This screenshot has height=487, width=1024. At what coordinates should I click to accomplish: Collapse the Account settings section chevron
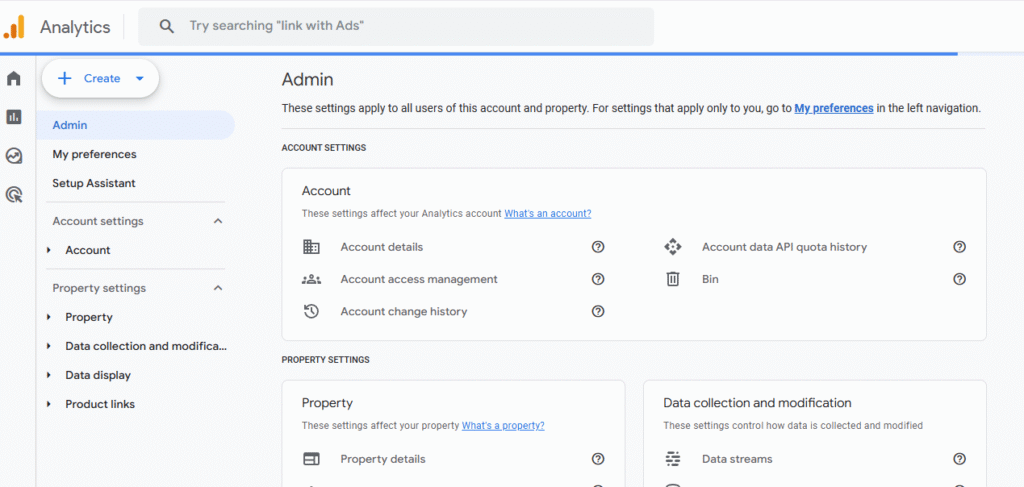click(218, 221)
